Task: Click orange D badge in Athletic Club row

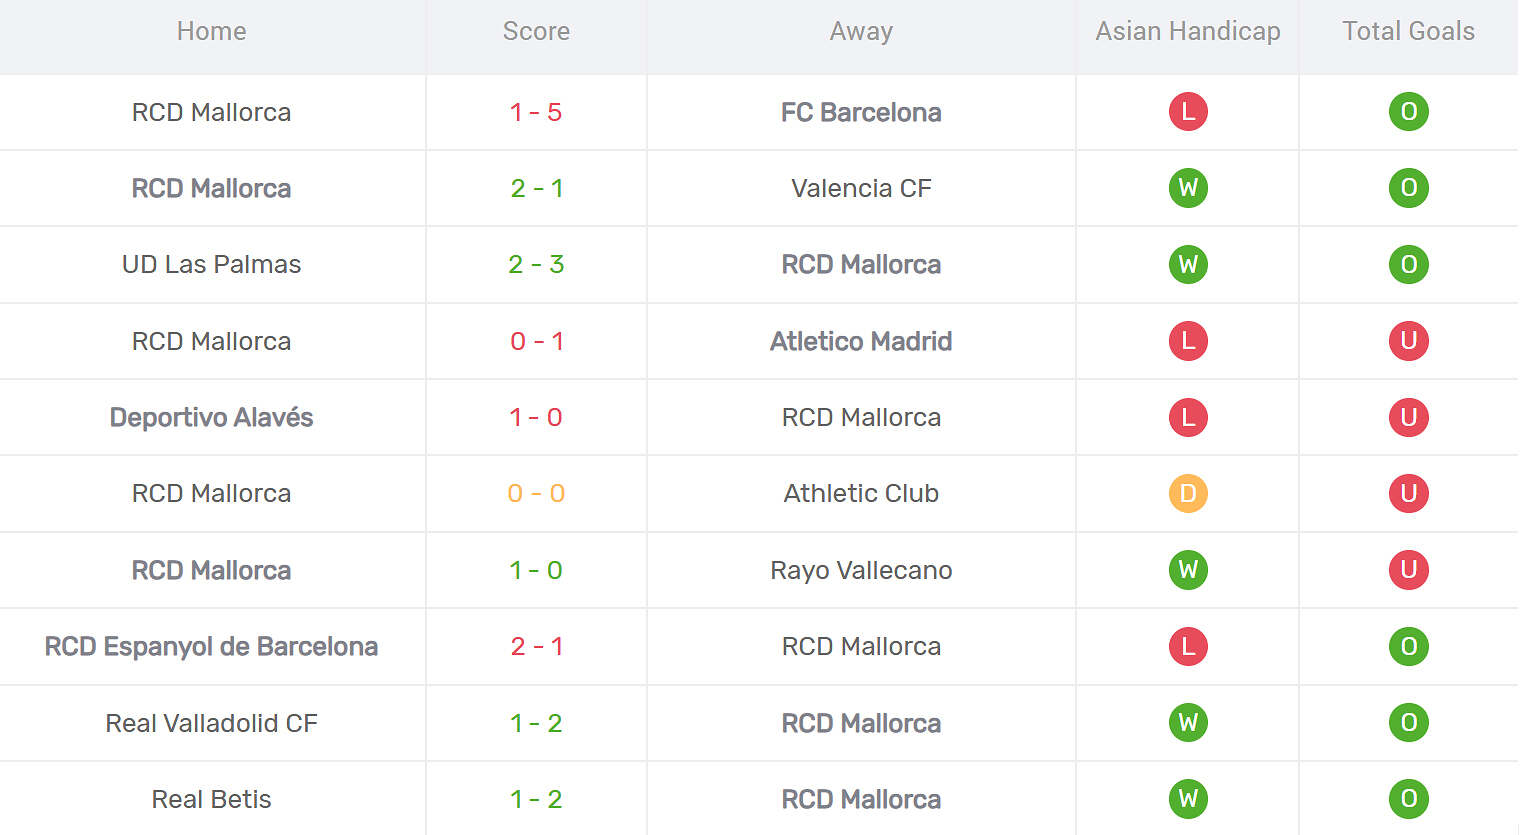Action: [x=1188, y=493]
